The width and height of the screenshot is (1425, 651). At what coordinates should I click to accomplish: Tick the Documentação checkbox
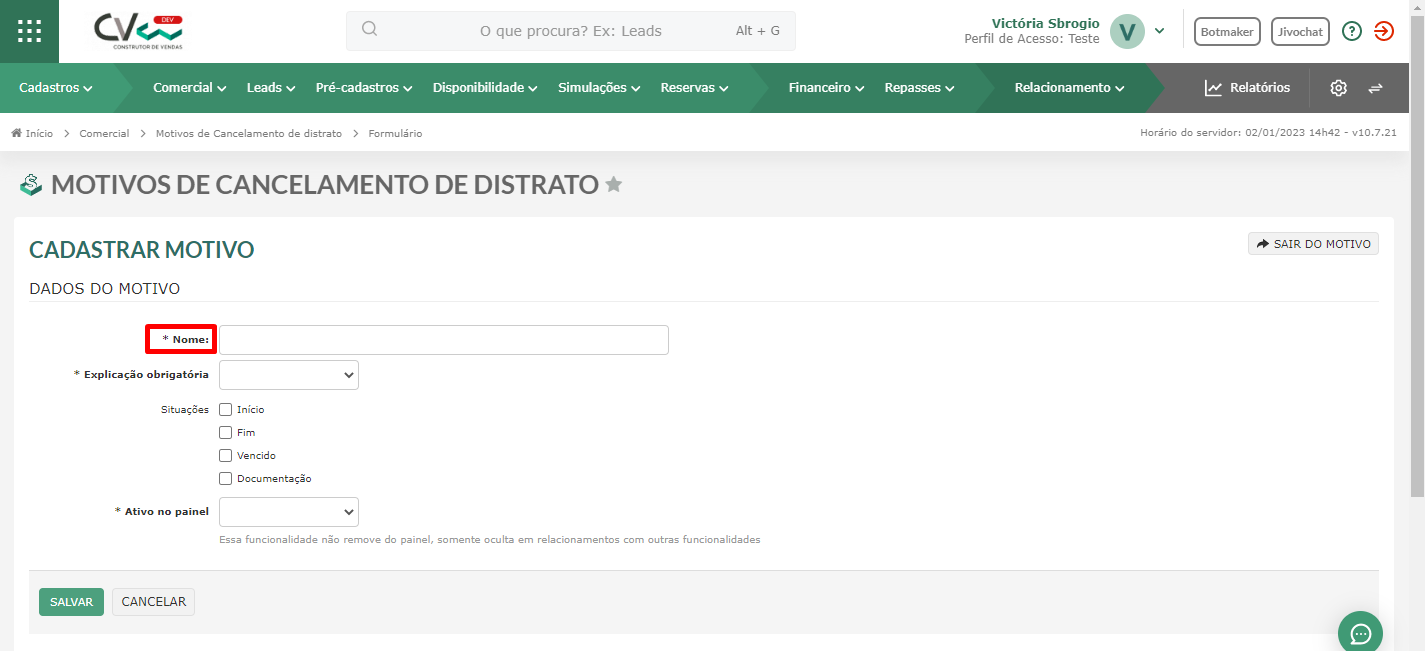point(226,478)
